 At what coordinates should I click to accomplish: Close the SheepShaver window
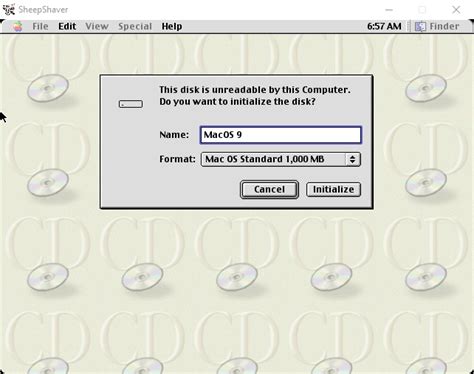(456, 10)
